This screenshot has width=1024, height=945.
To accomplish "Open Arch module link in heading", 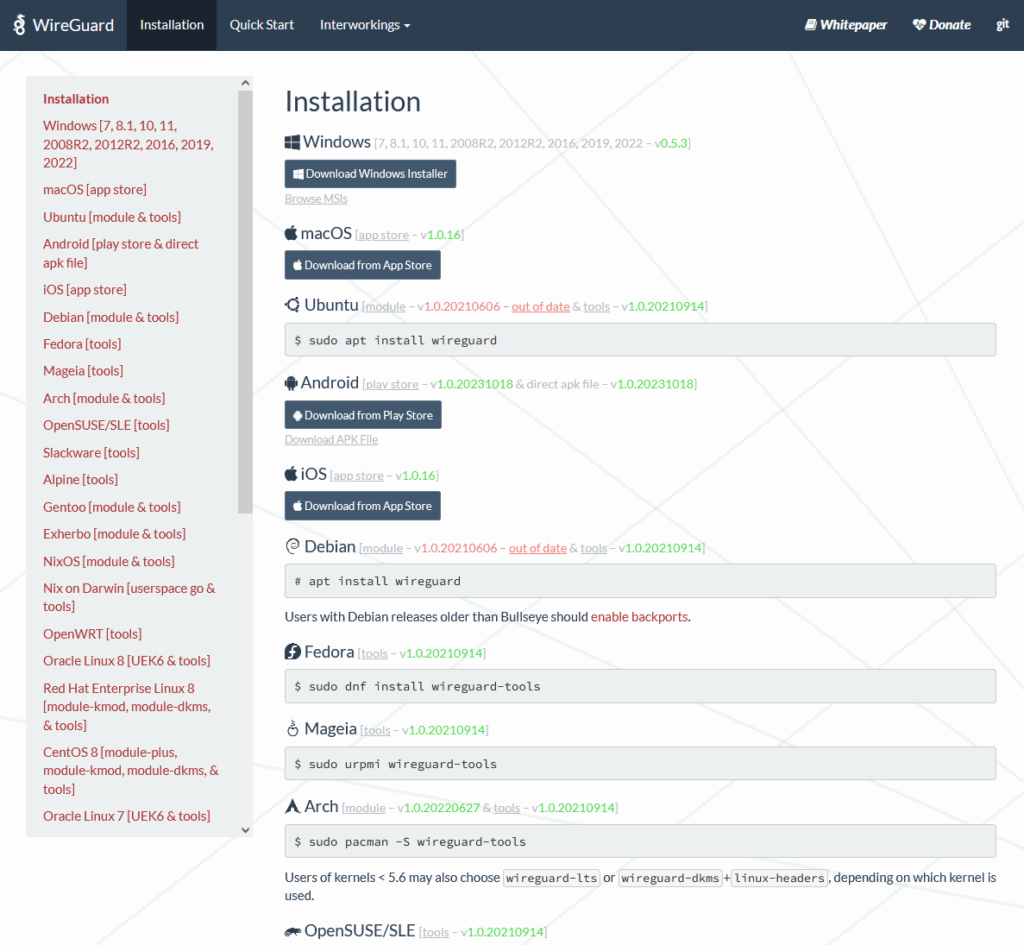I will [x=366, y=809].
